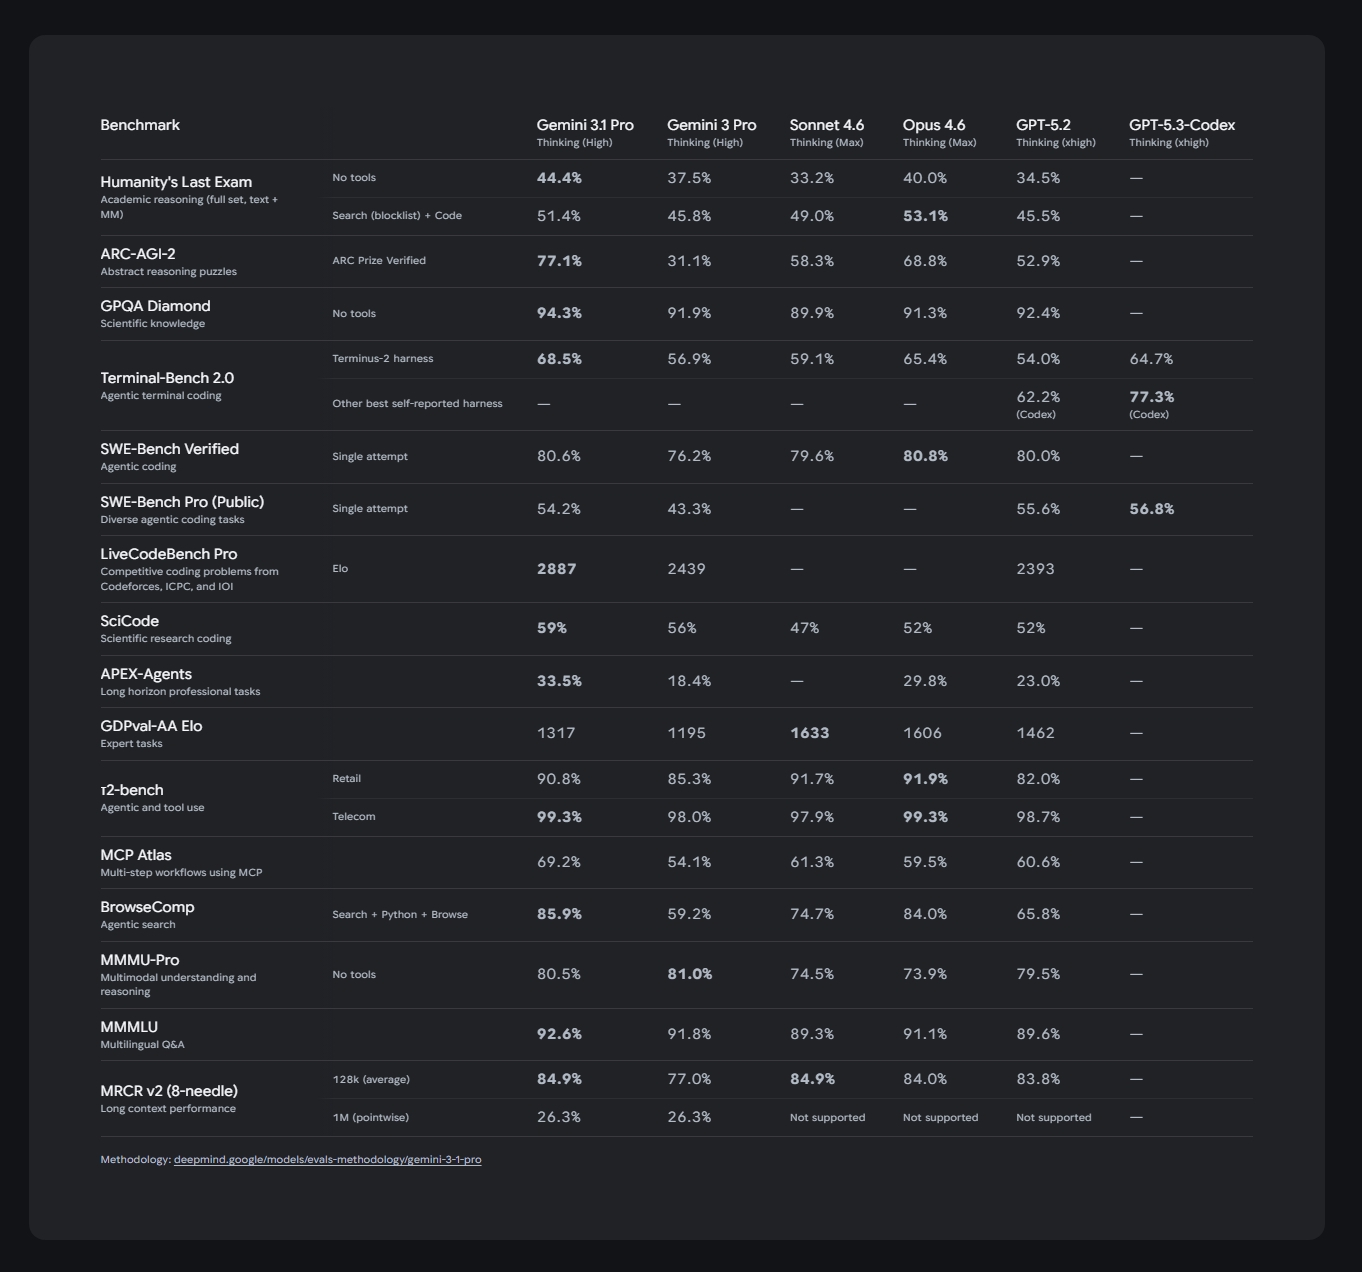Click the "80.8%" SWE-Bench Verified score
1362x1272 pixels.
coord(925,456)
